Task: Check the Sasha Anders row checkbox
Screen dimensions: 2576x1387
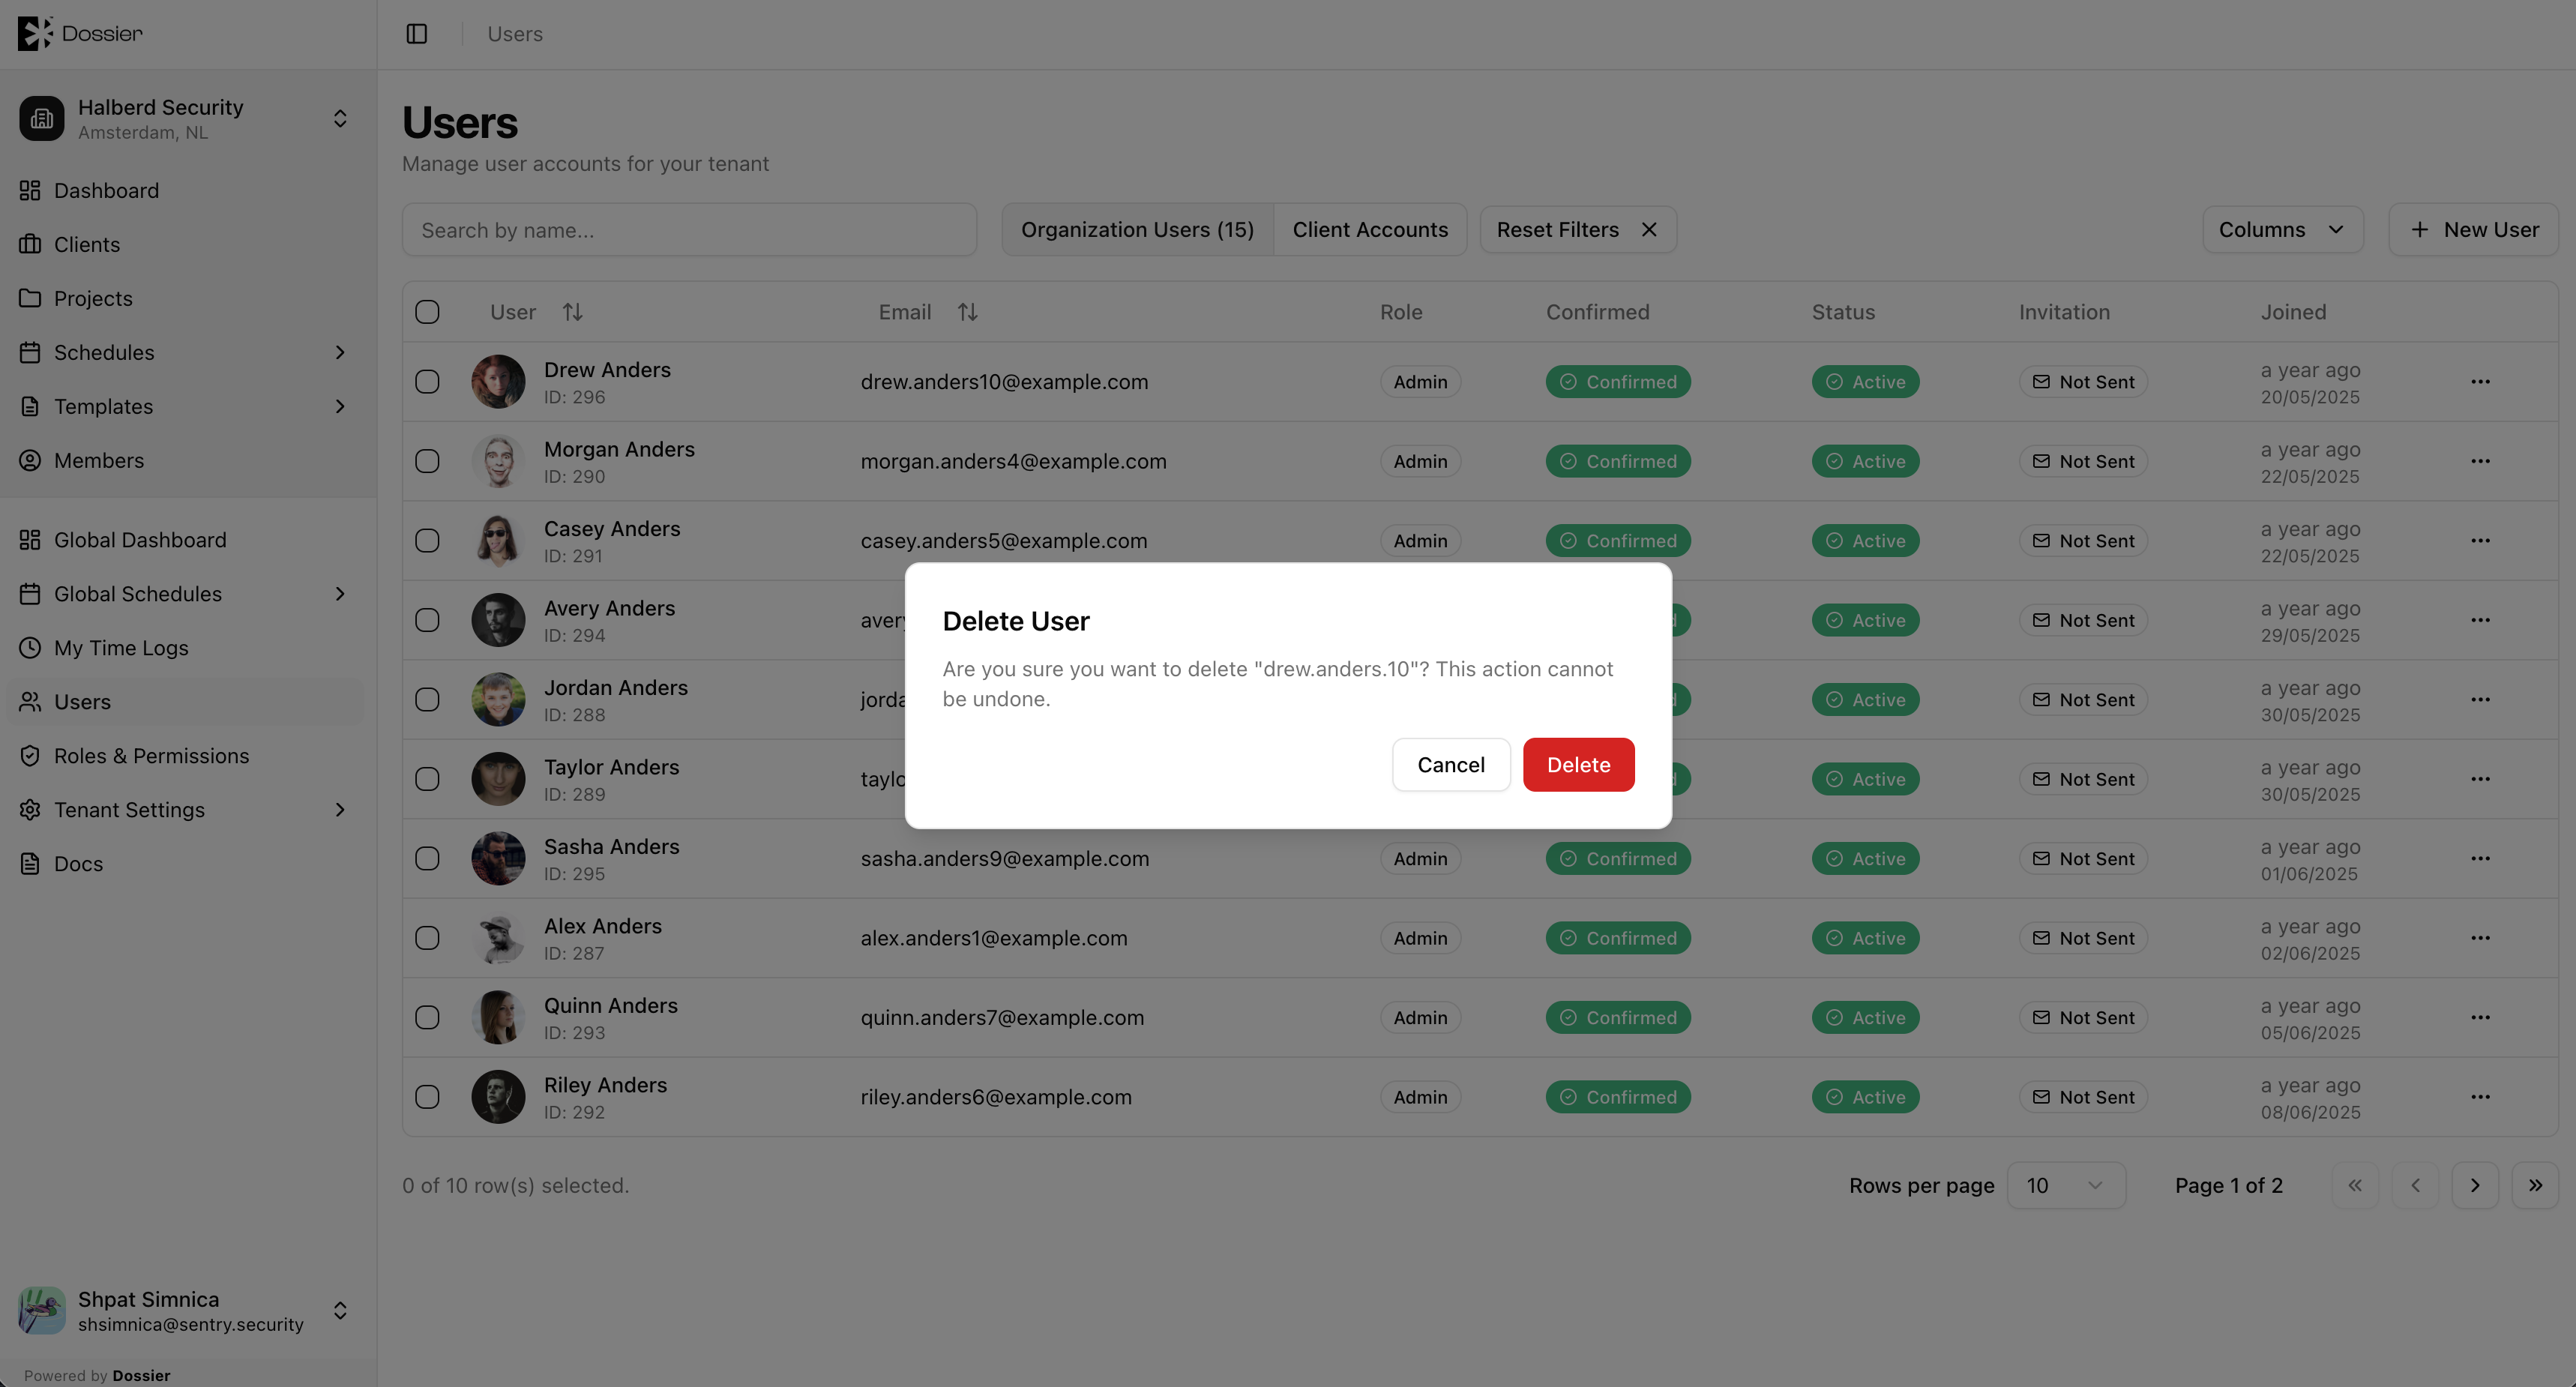Action: pos(427,859)
